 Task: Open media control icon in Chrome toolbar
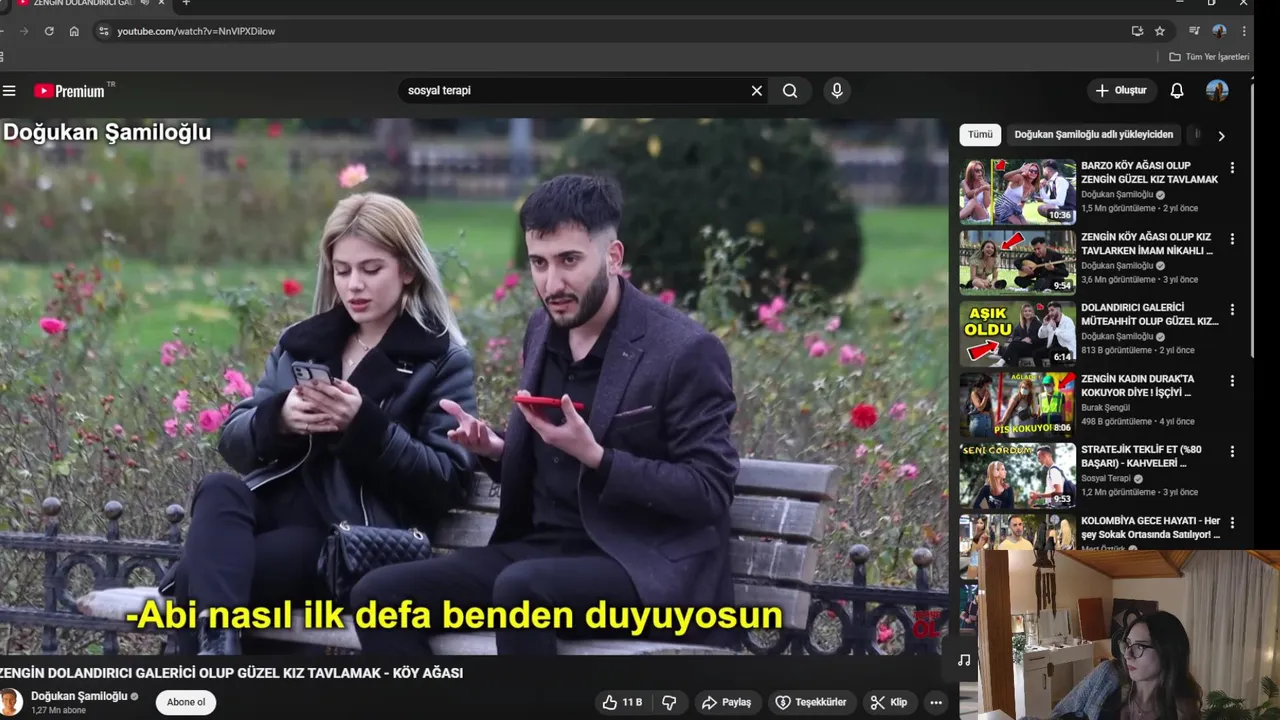coord(1194,31)
